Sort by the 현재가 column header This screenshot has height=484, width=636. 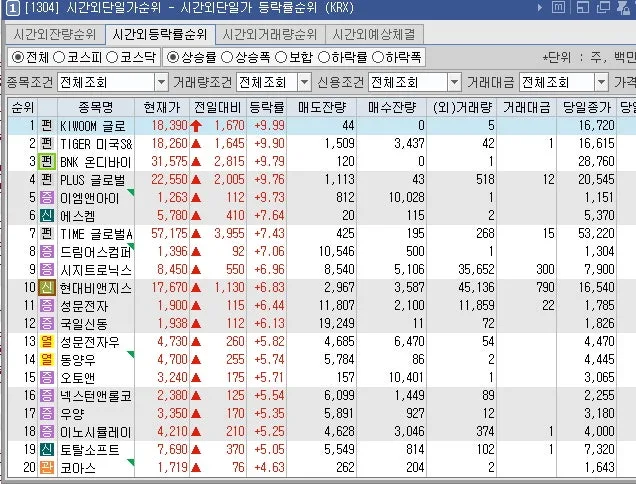click(x=162, y=108)
